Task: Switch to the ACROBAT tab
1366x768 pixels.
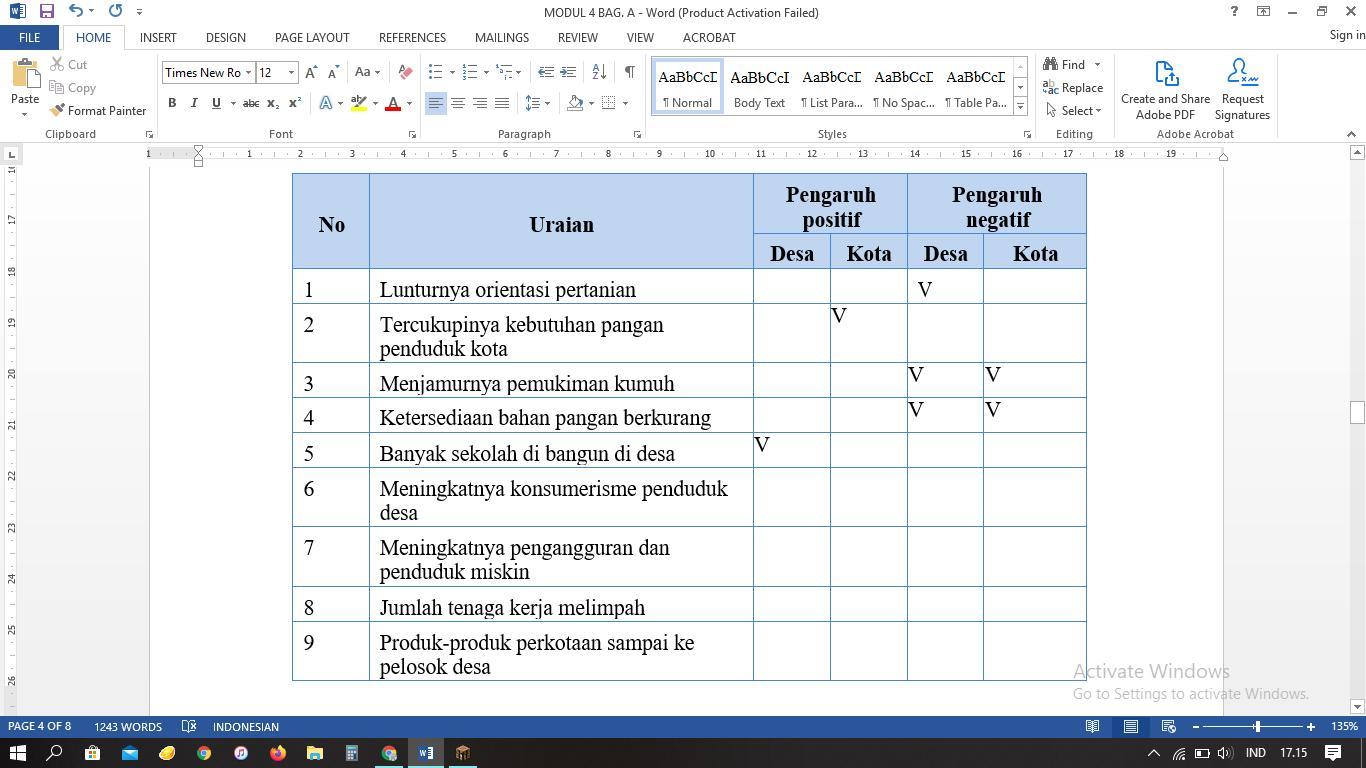Action: [x=709, y=37]
